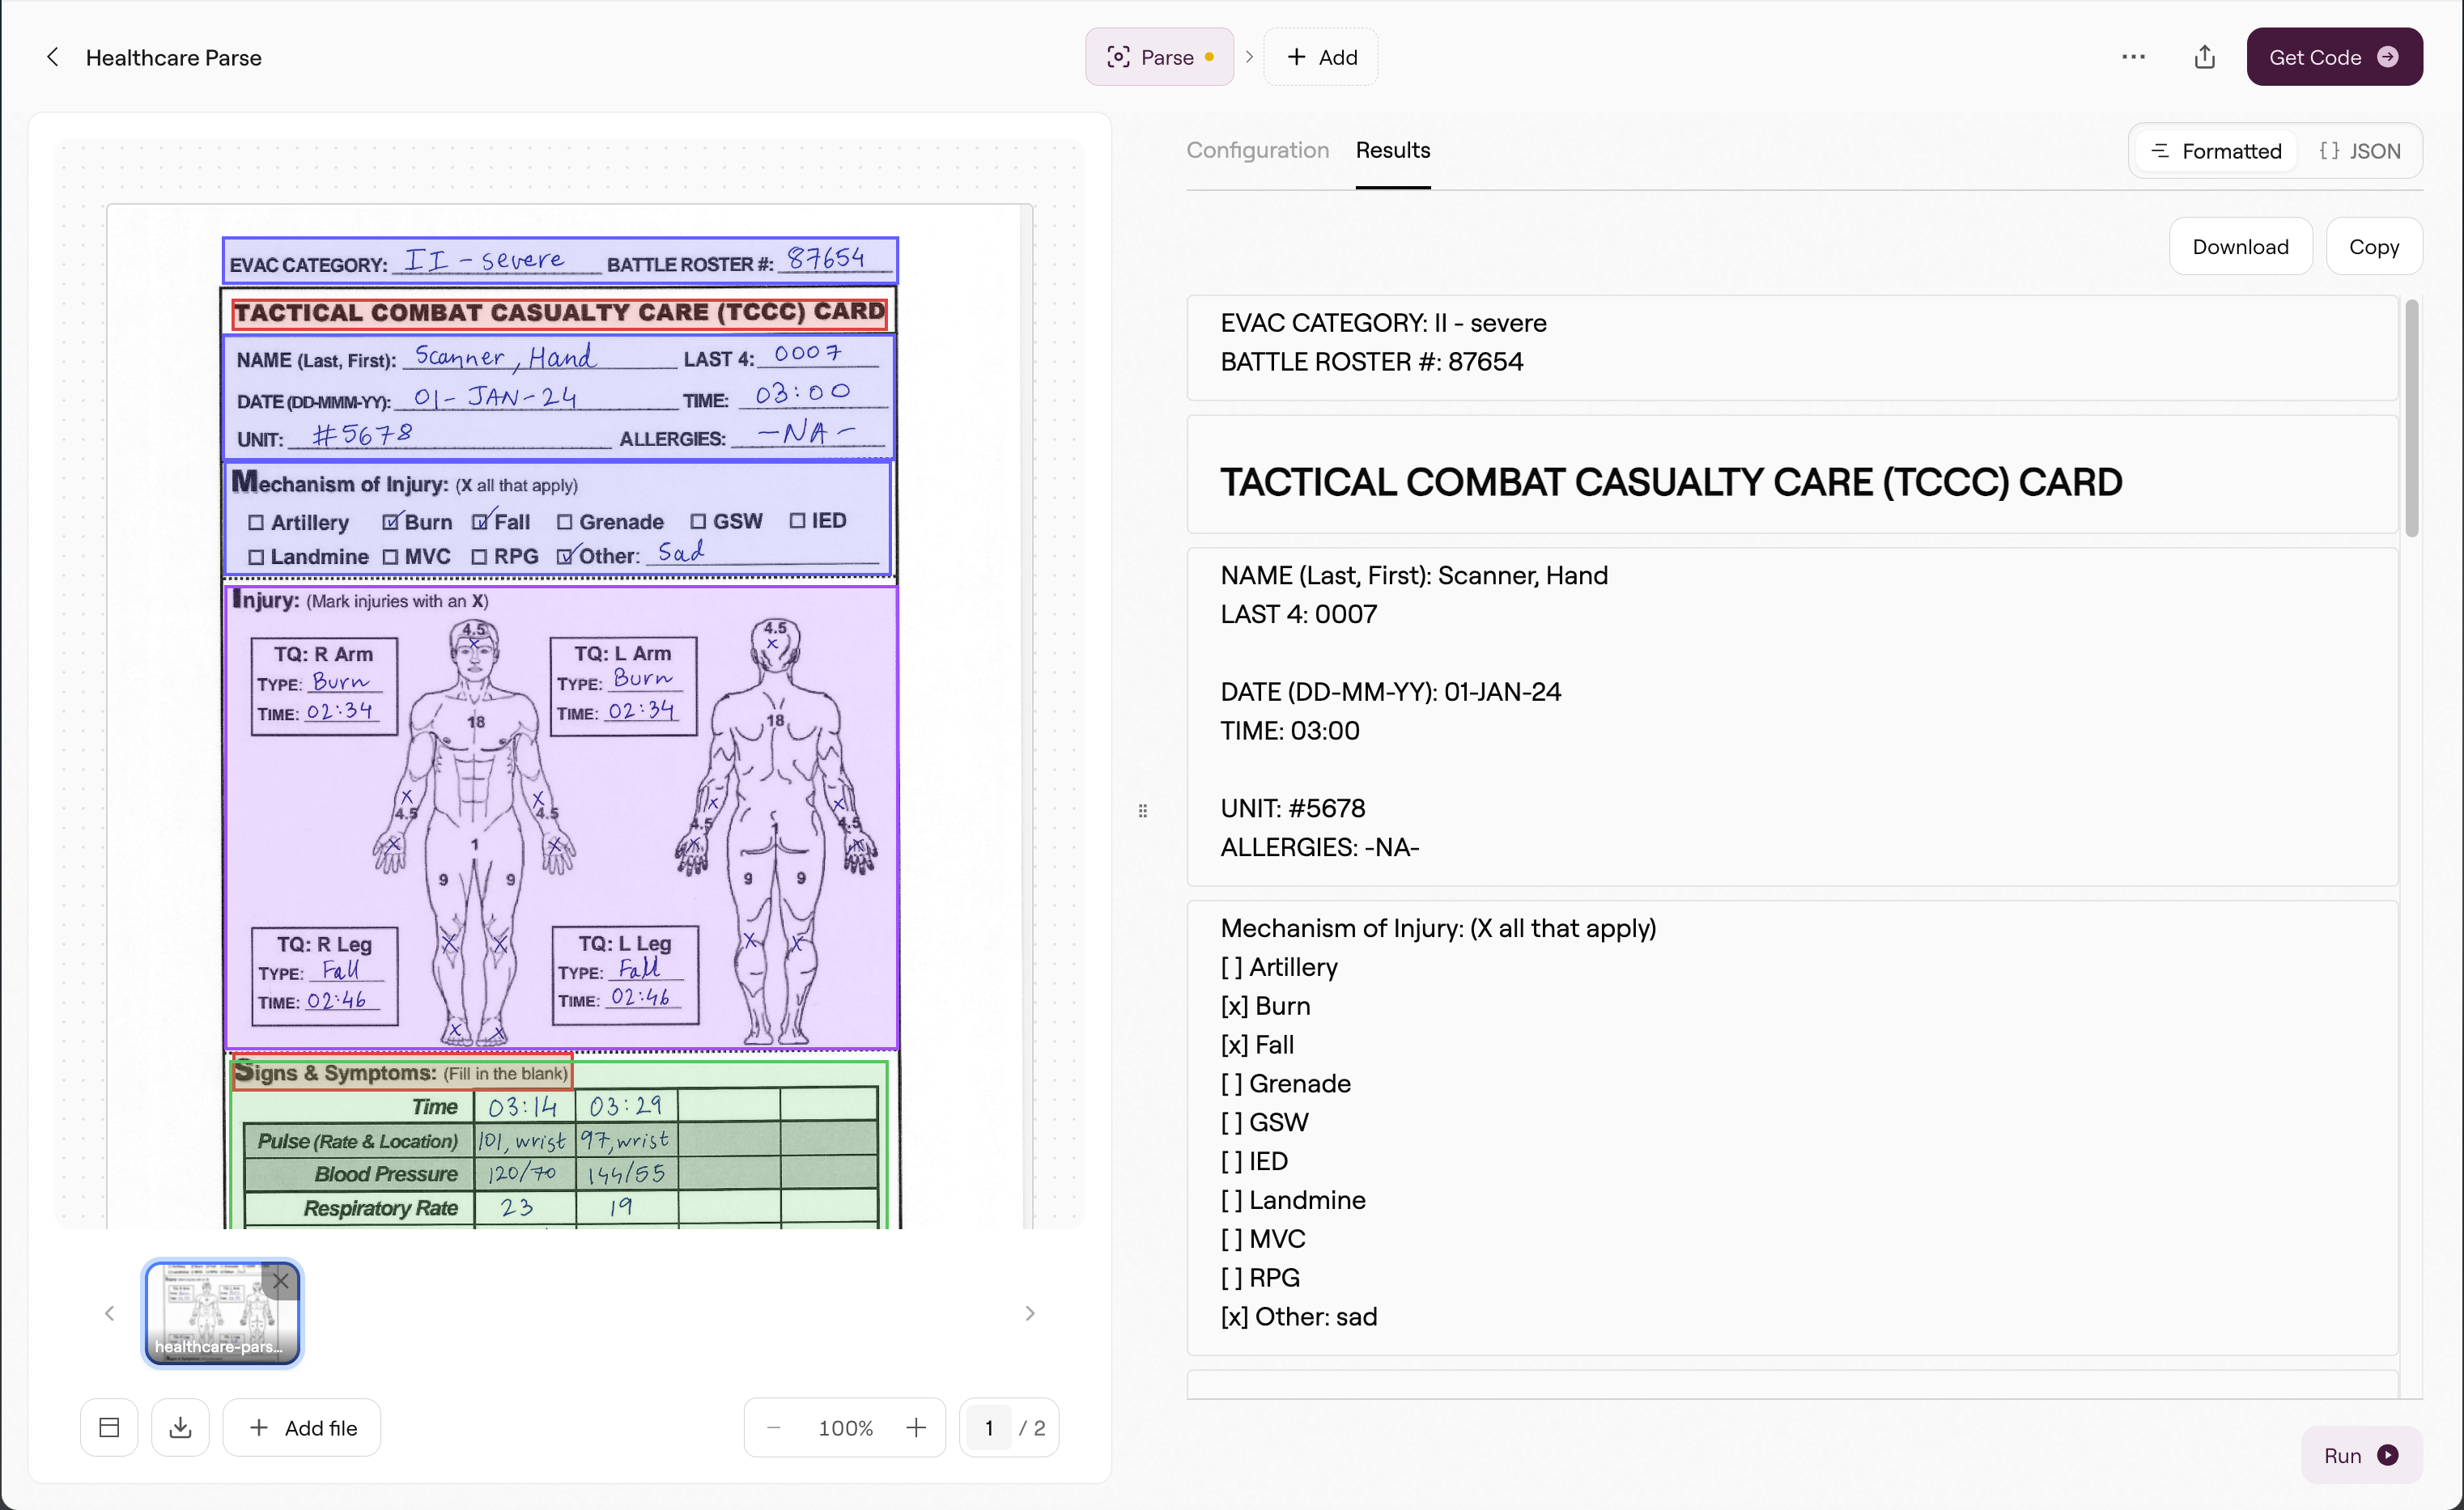Switch output view to JSON
Viewport: 2464px width, 1510px height.
[x=2360, y=151]
